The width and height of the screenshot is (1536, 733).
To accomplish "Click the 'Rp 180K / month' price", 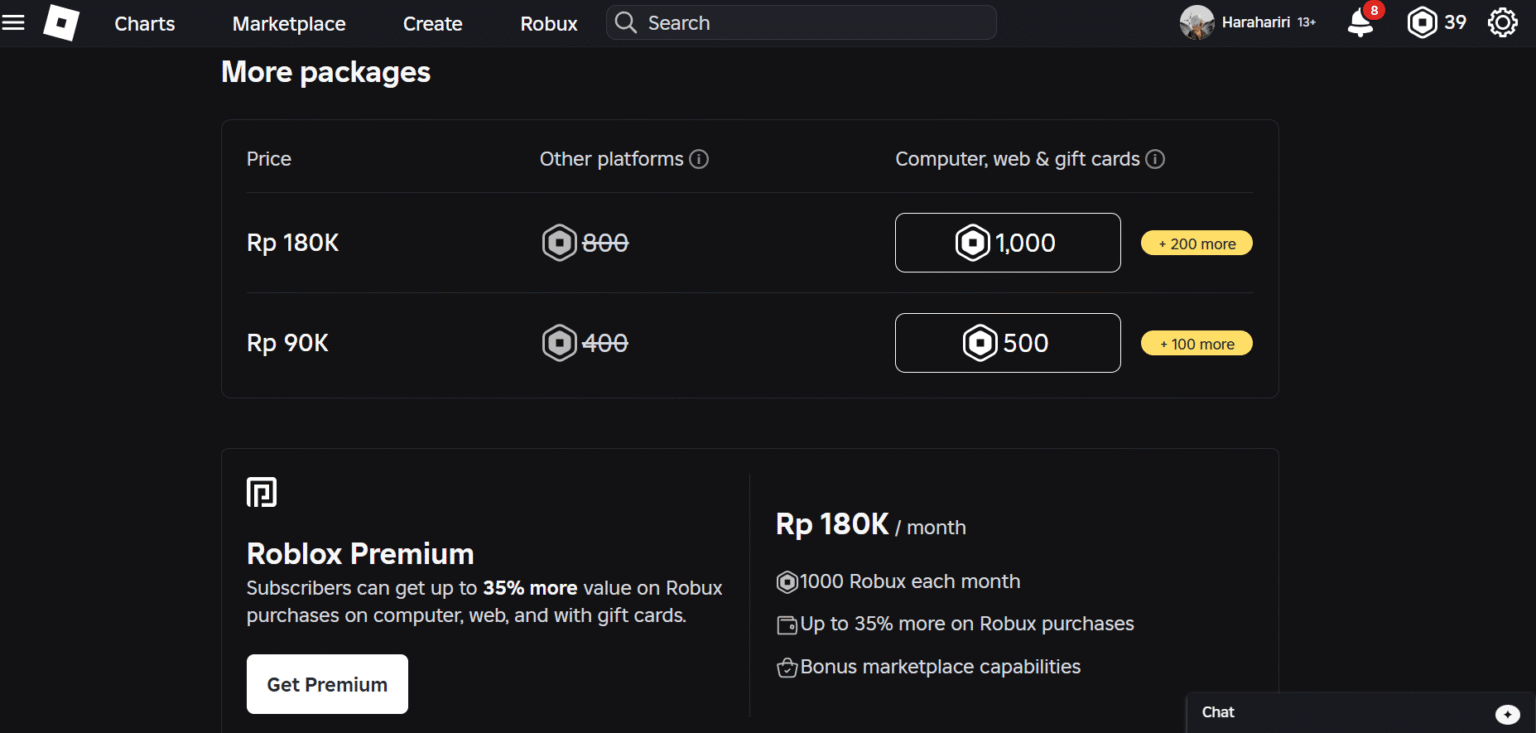I will 871,525.
